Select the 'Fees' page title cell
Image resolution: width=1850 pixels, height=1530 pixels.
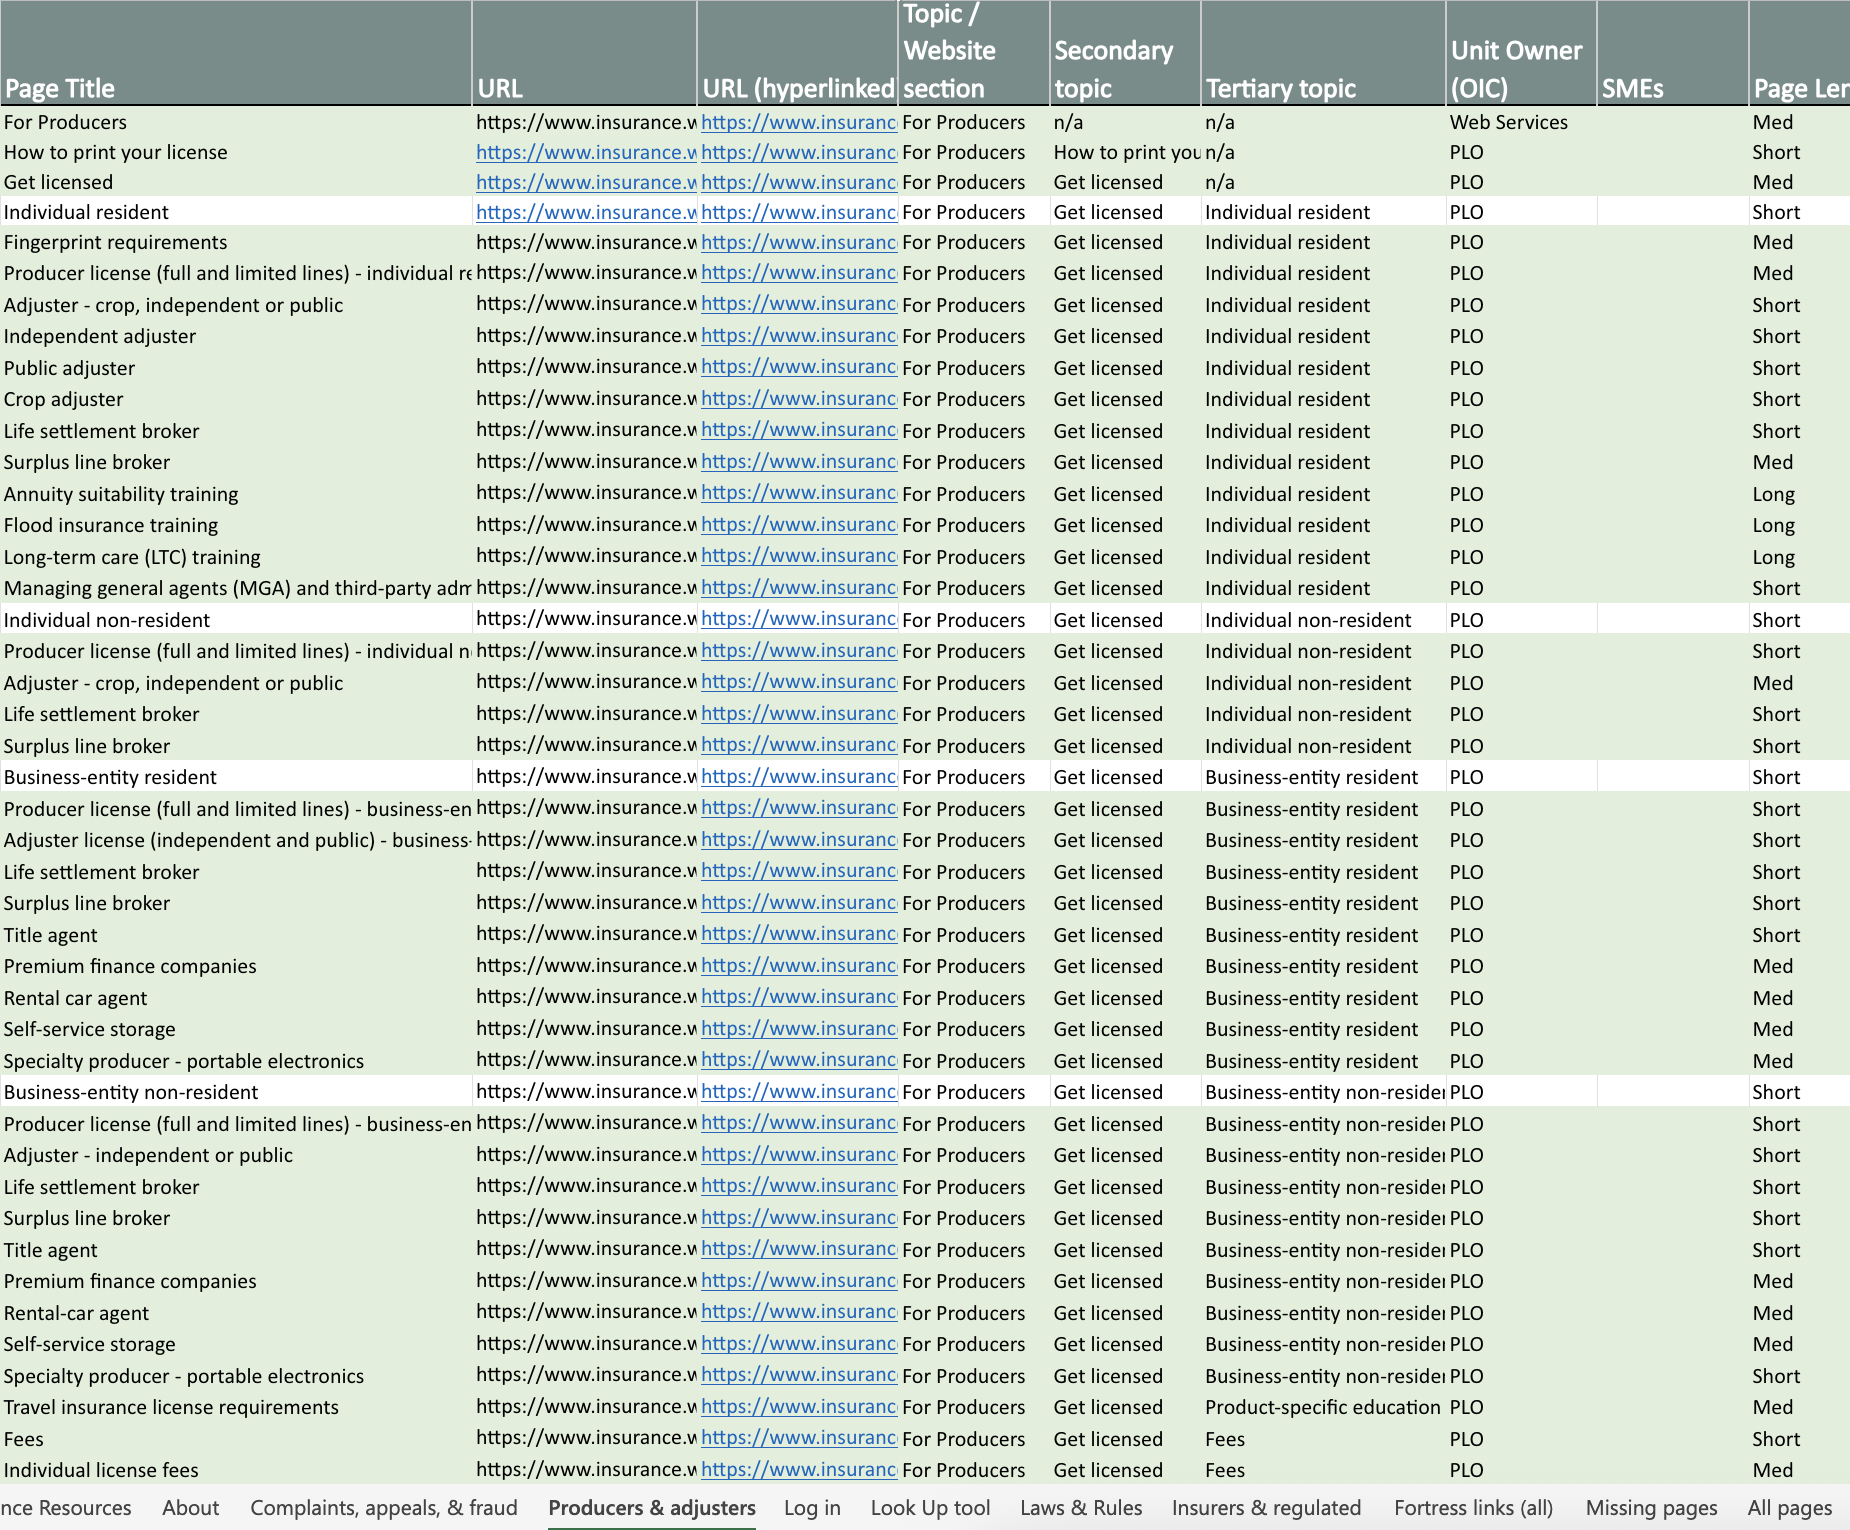236,1439
